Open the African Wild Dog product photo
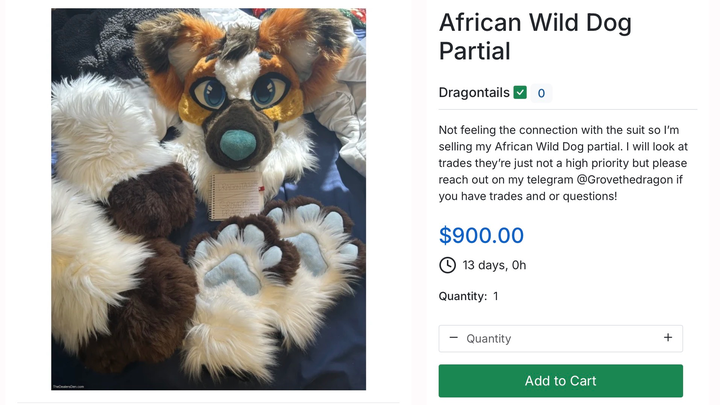Image resolution: width=720 pixels, height=405 pixels. tap(208, 199)
